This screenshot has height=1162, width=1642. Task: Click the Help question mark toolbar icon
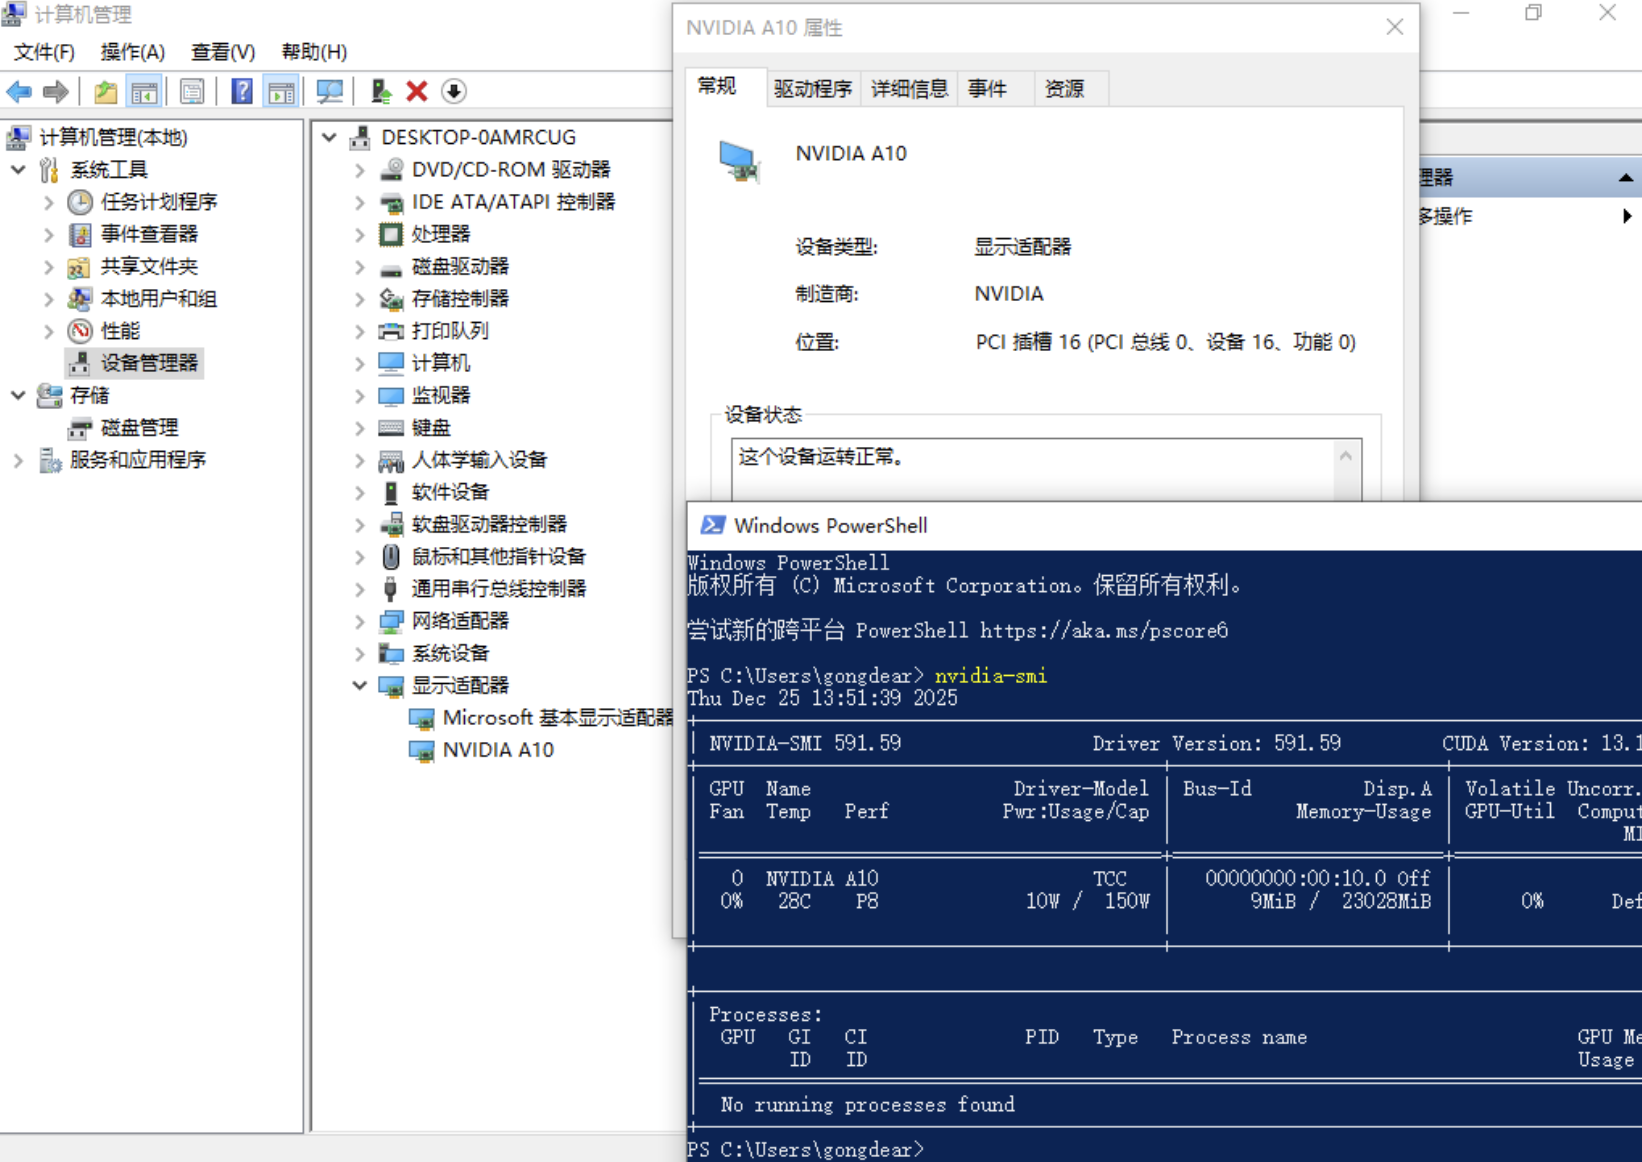tap(241, 92)
